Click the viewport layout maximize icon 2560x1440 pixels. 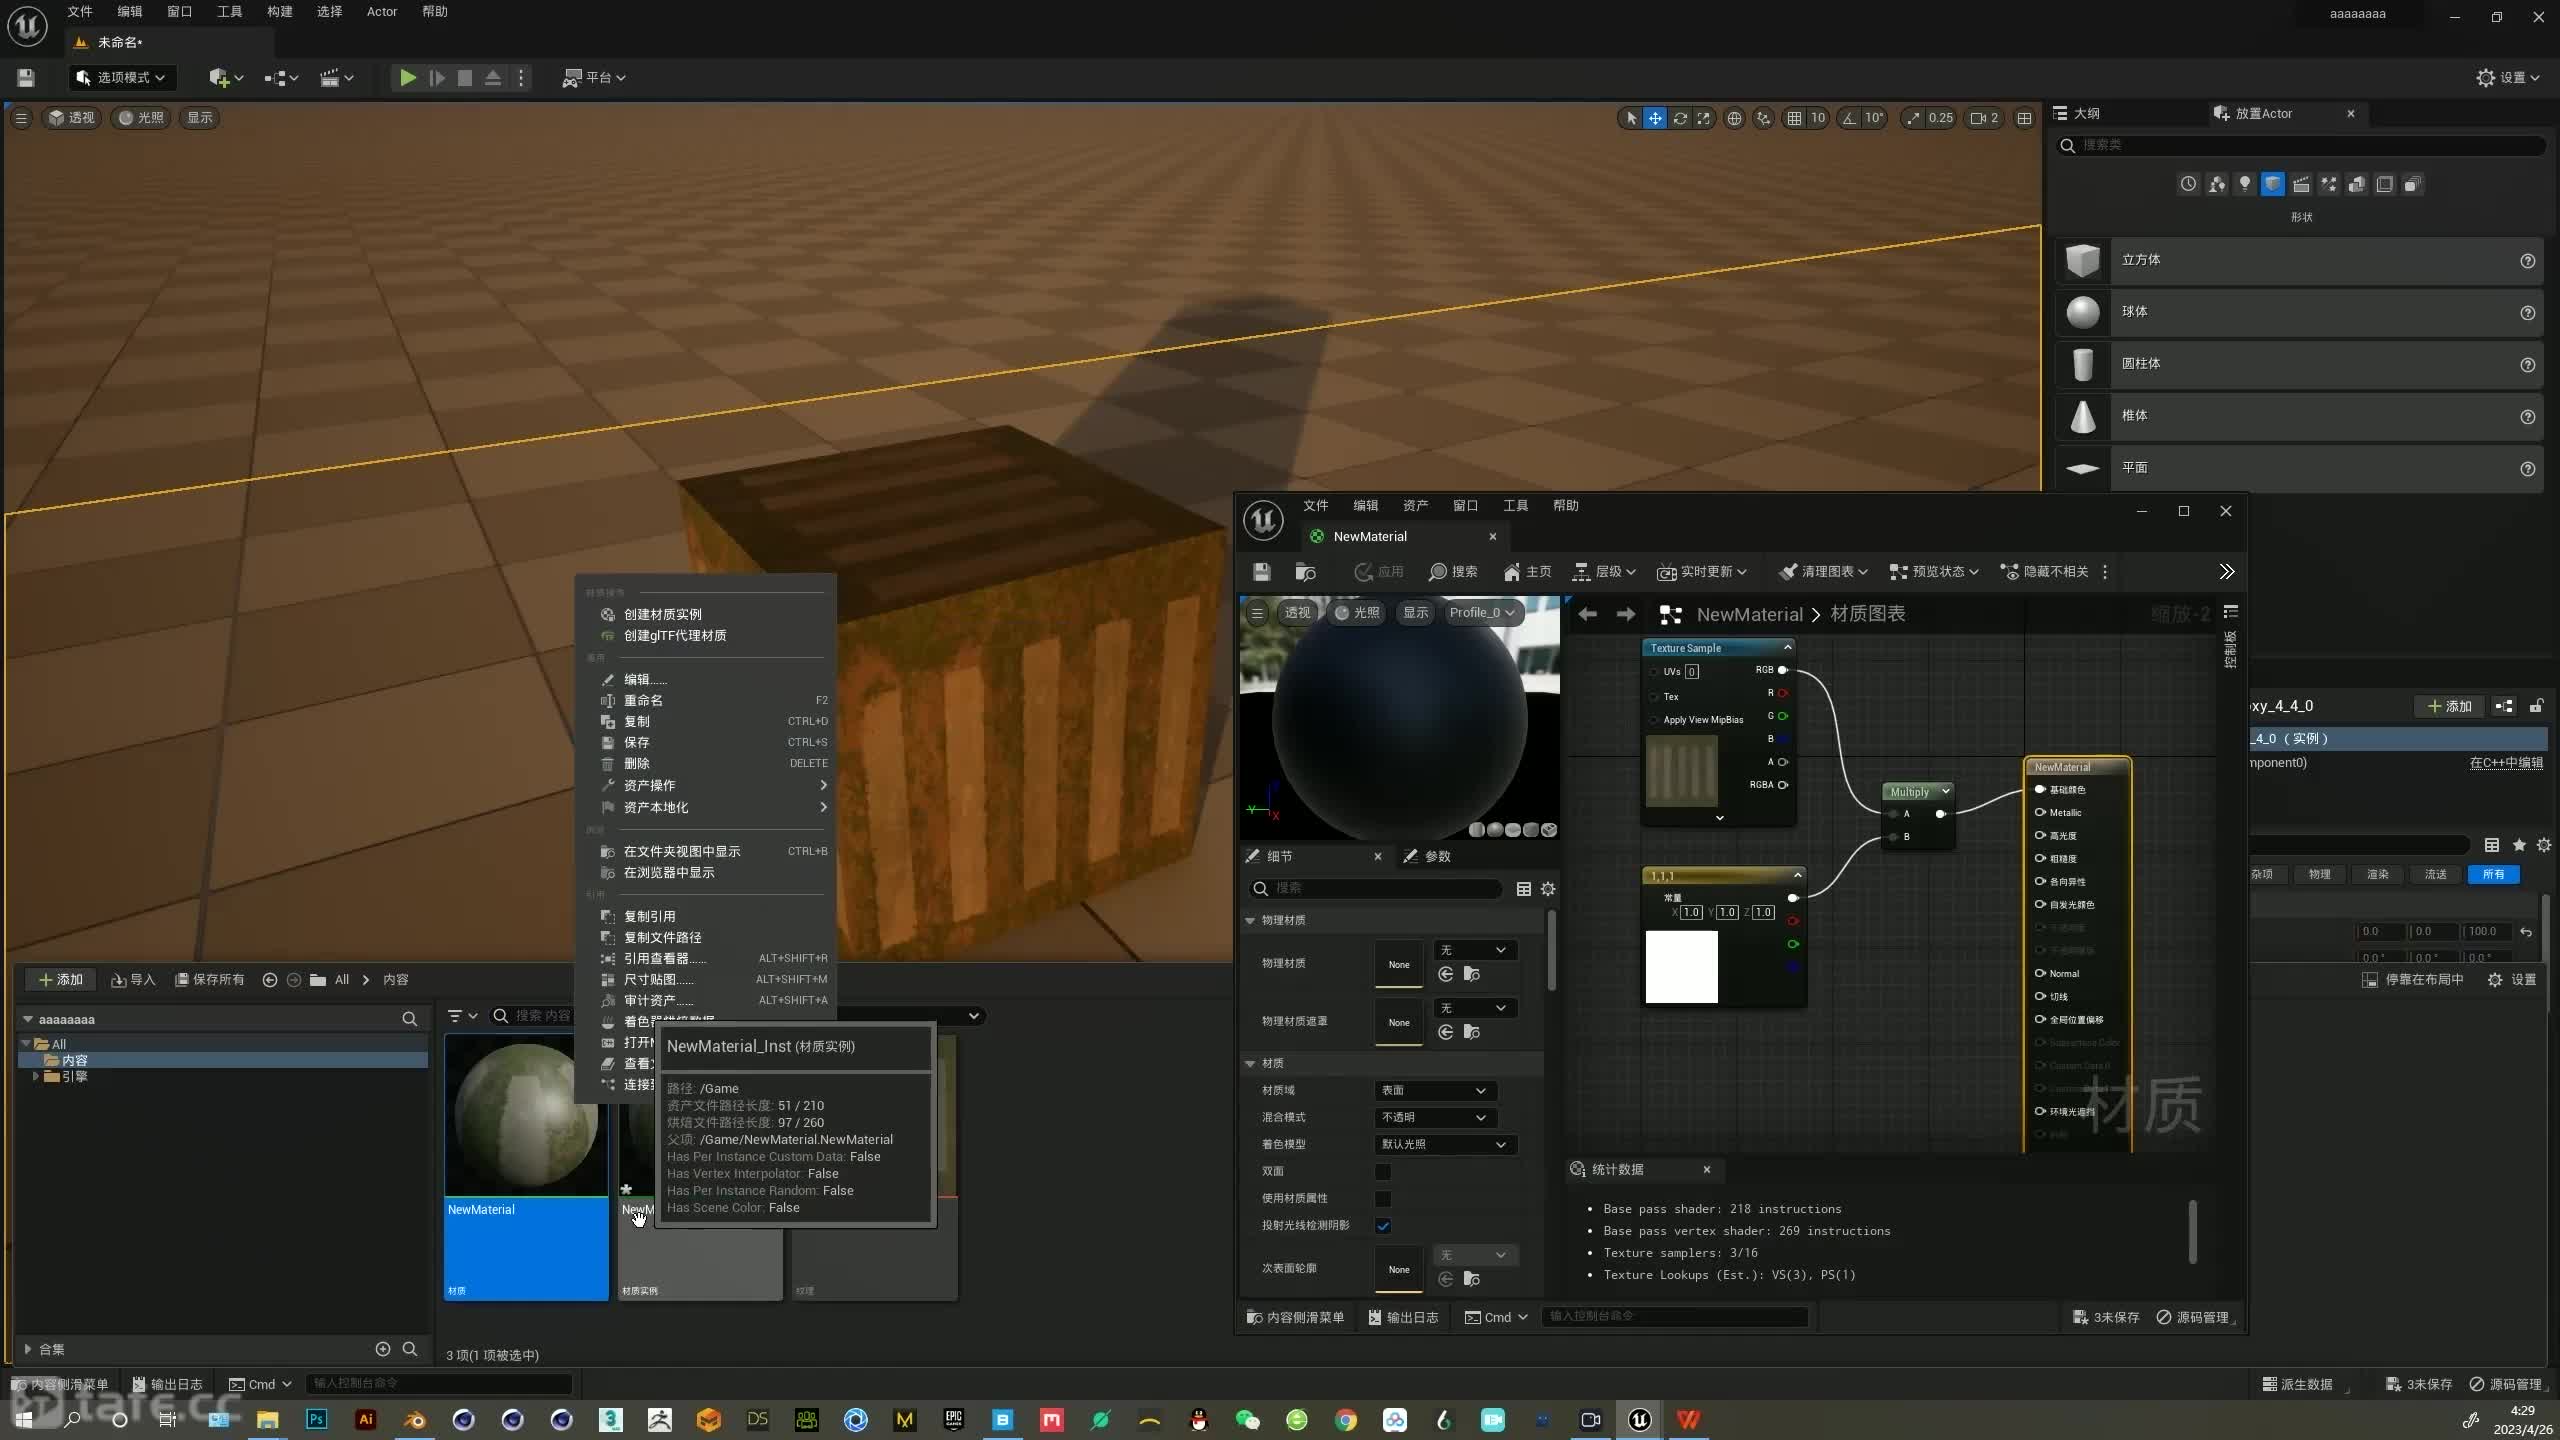tap(2024, 118)
